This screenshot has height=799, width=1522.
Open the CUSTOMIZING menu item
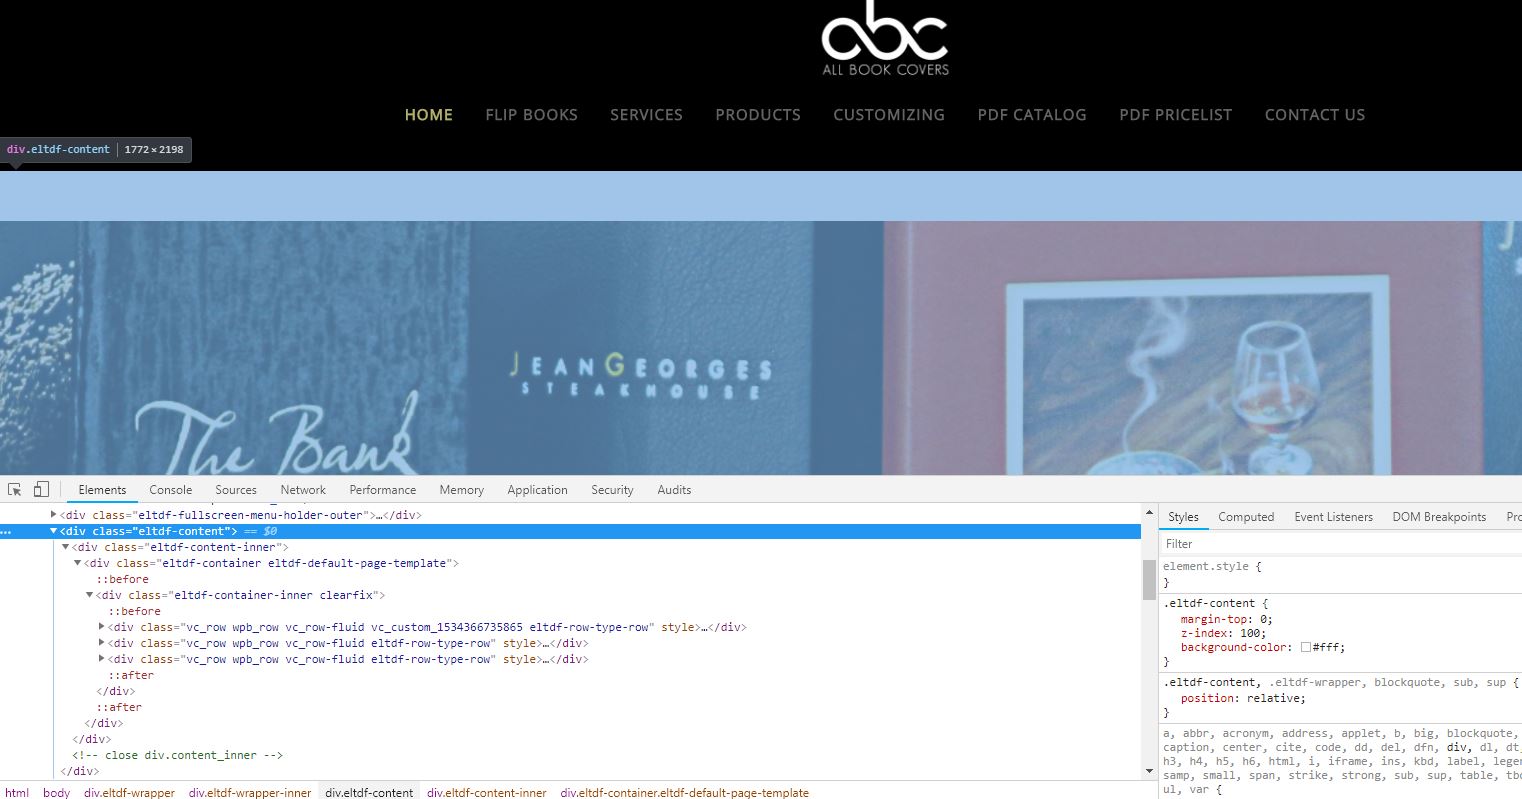pyautogui.click(x=889, y=115)
